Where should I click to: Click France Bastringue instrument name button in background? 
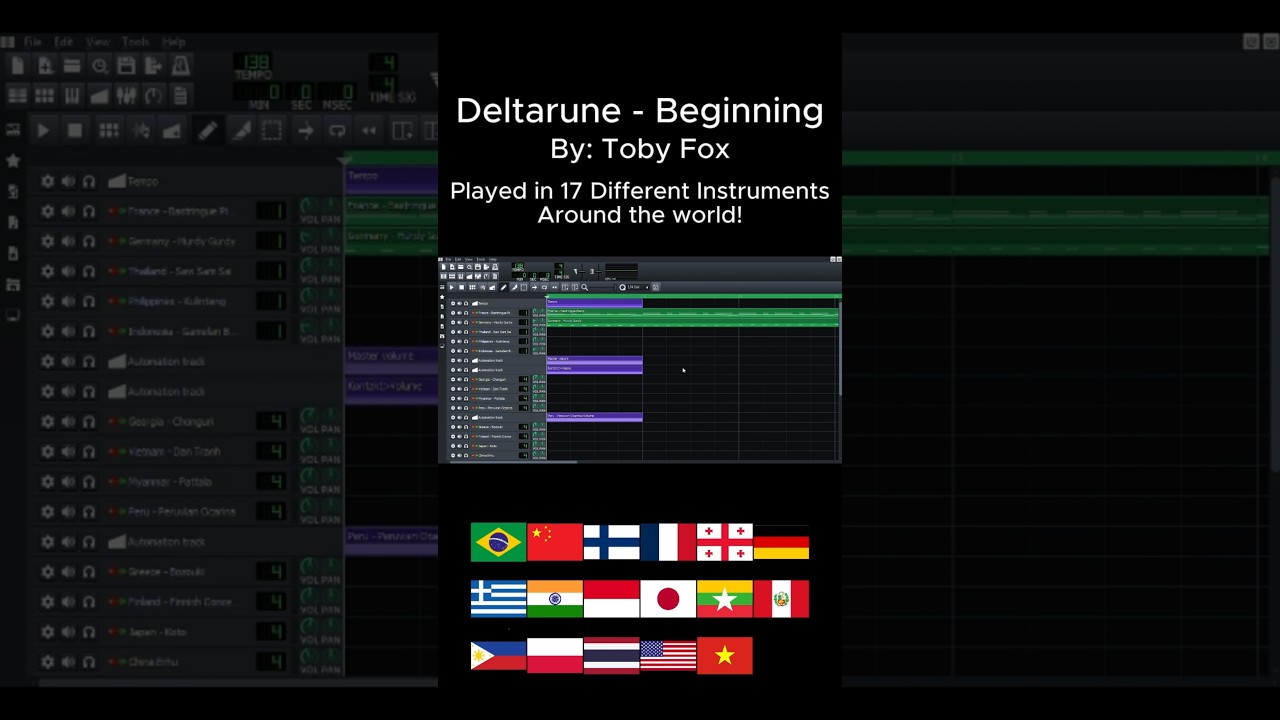(170, 211)
